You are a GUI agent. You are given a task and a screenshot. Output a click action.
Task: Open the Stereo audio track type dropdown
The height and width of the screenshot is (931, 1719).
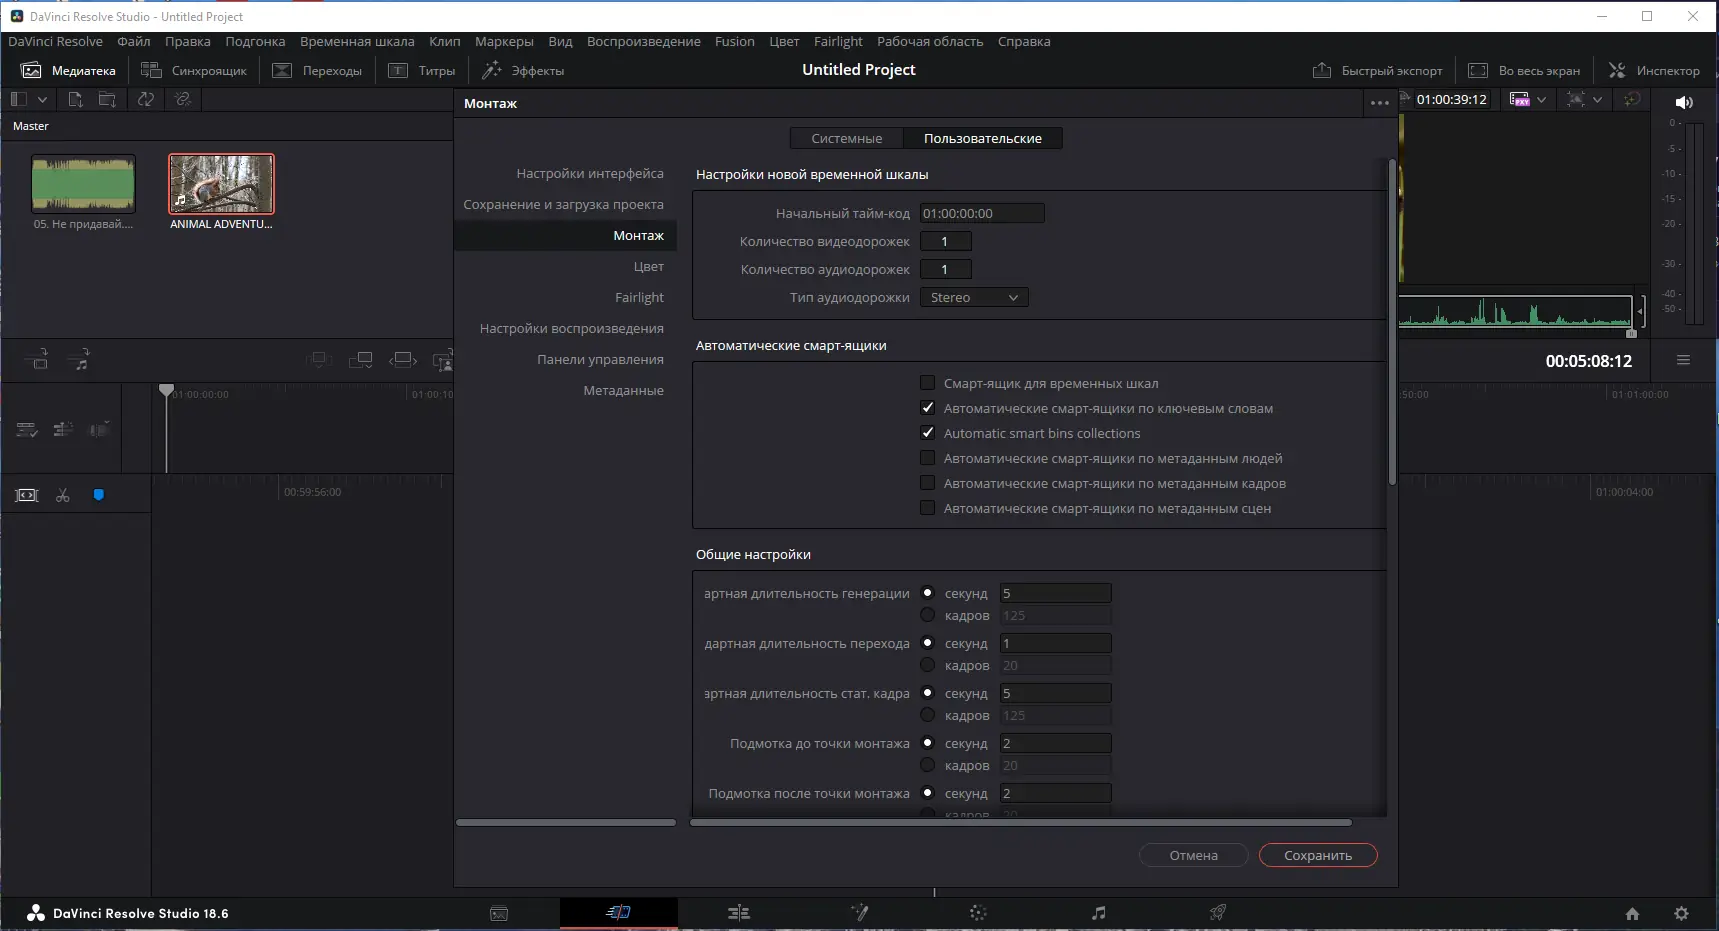click(974, 297)
